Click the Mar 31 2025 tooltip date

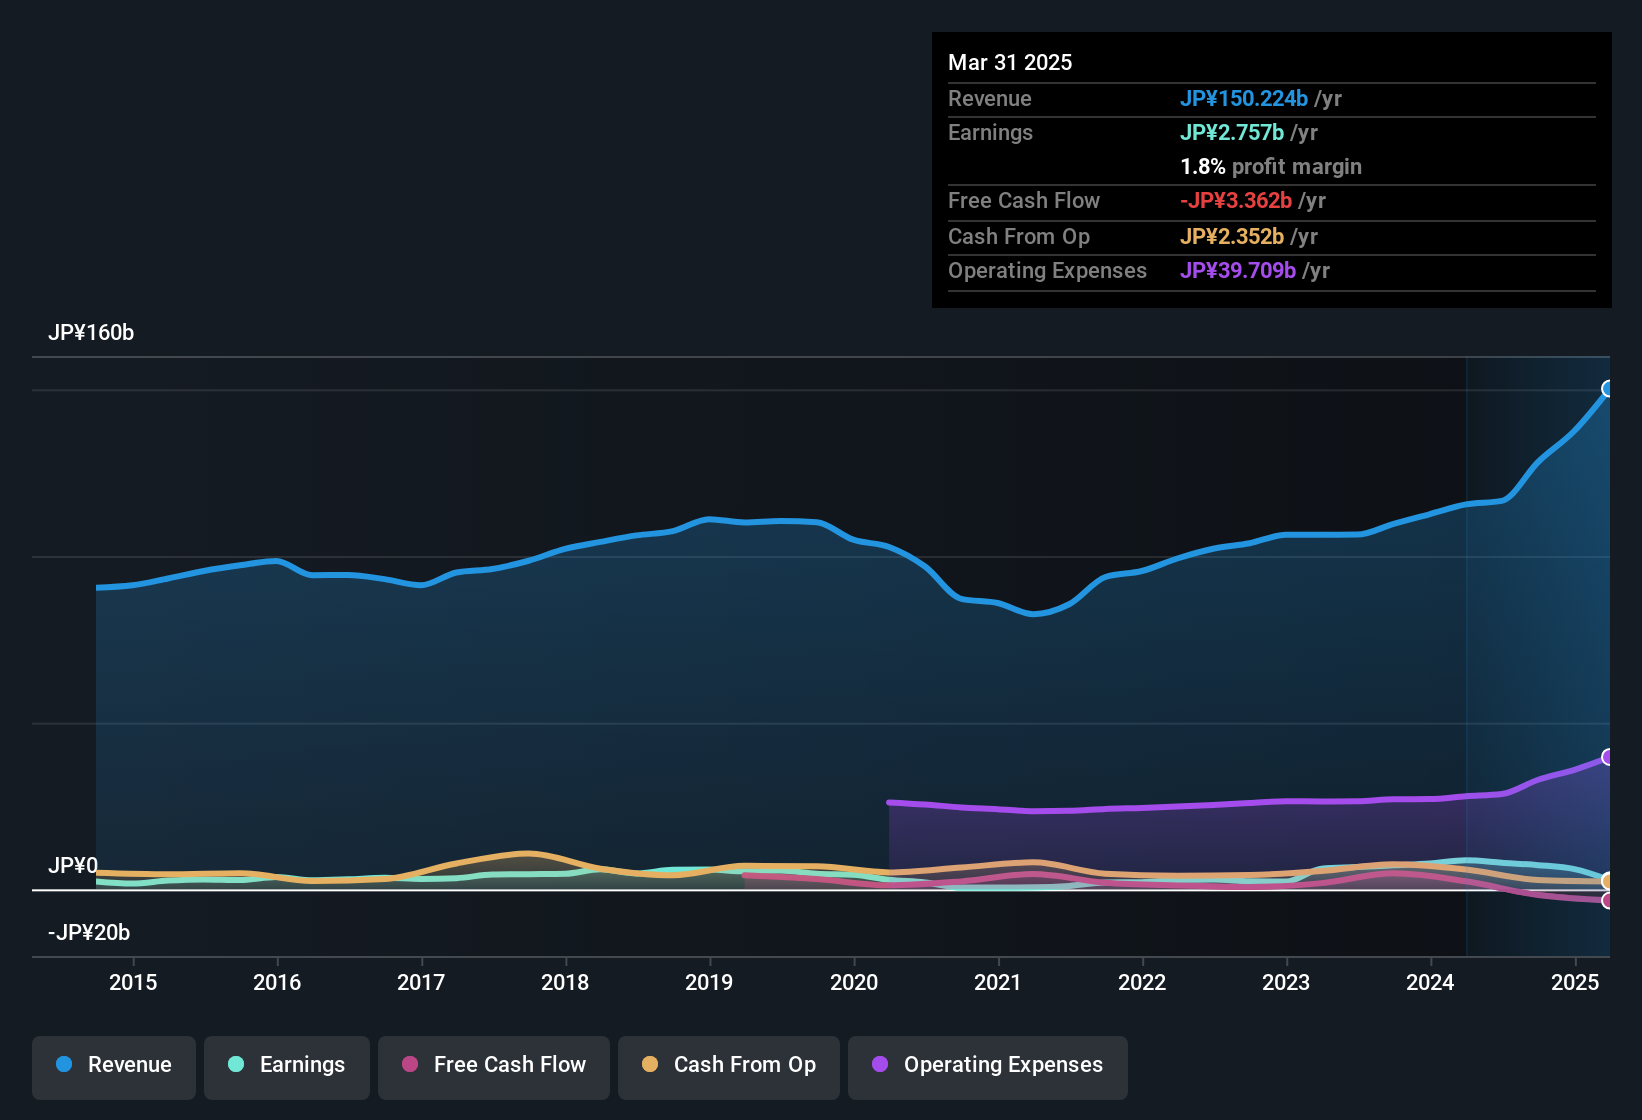coord(1010,62)
